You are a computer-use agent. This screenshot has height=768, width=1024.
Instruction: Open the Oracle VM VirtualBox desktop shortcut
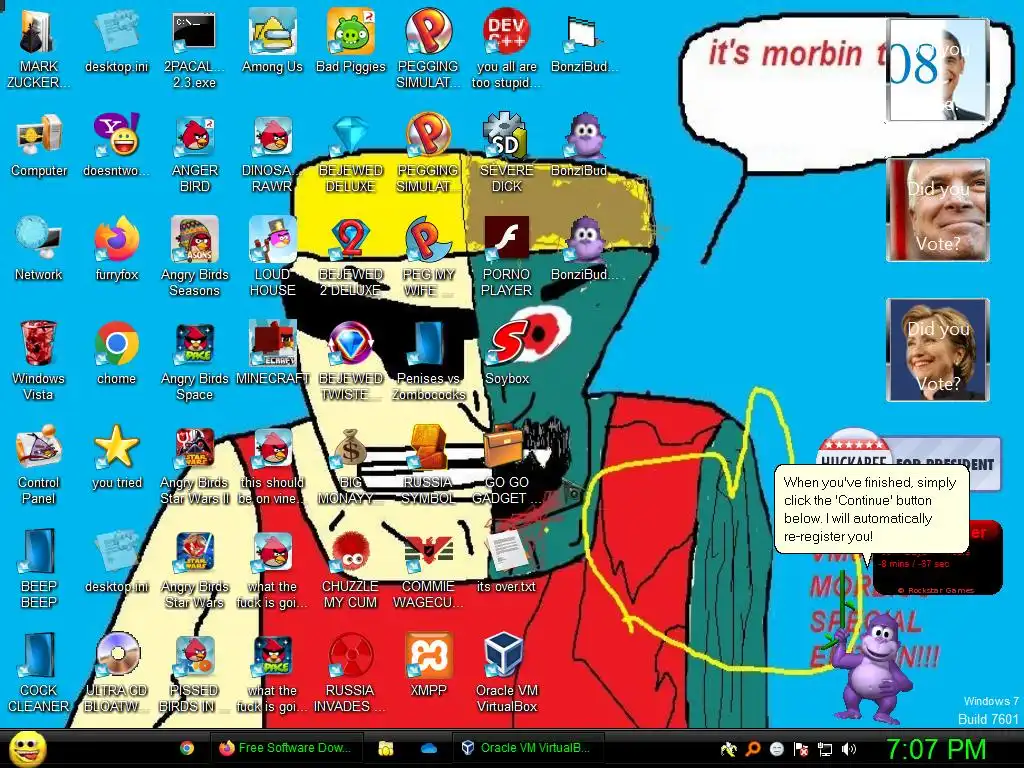pyautogui.click(x=507, y=673)
